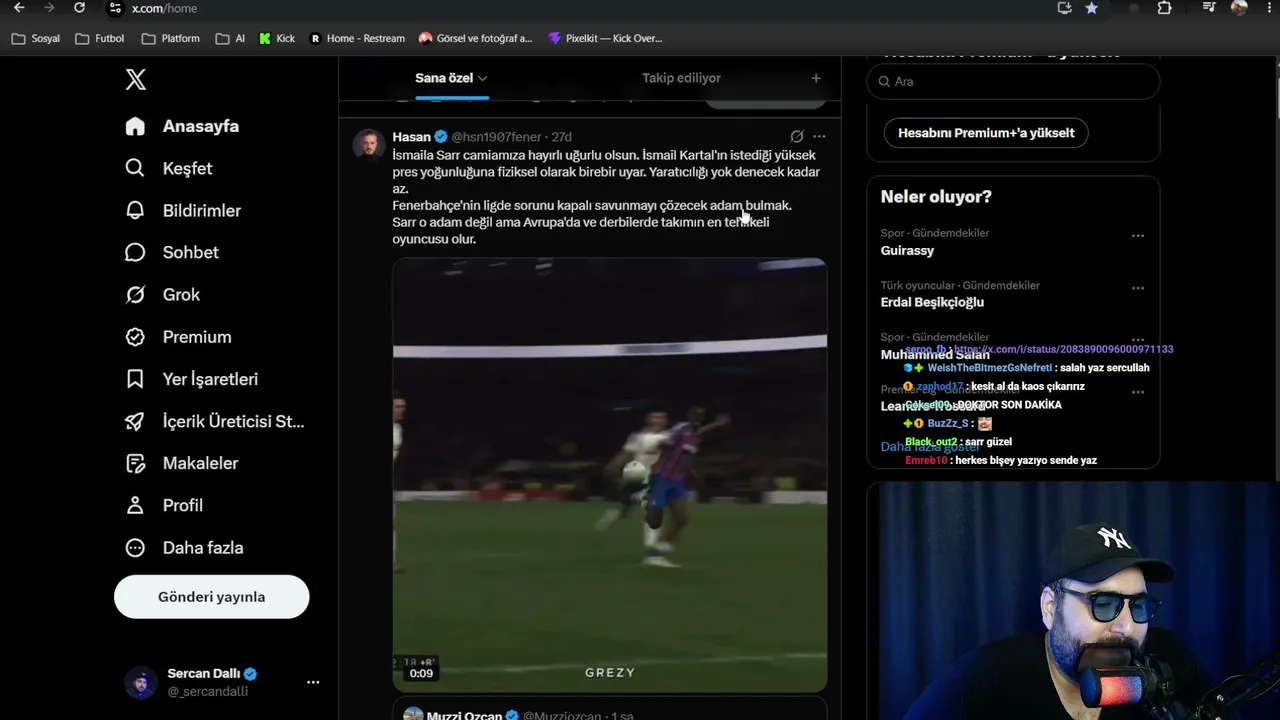Click the 27d timestamp on Hasan's post
1280x720 pixels.
pyautogui.click(x=562, y=136)
